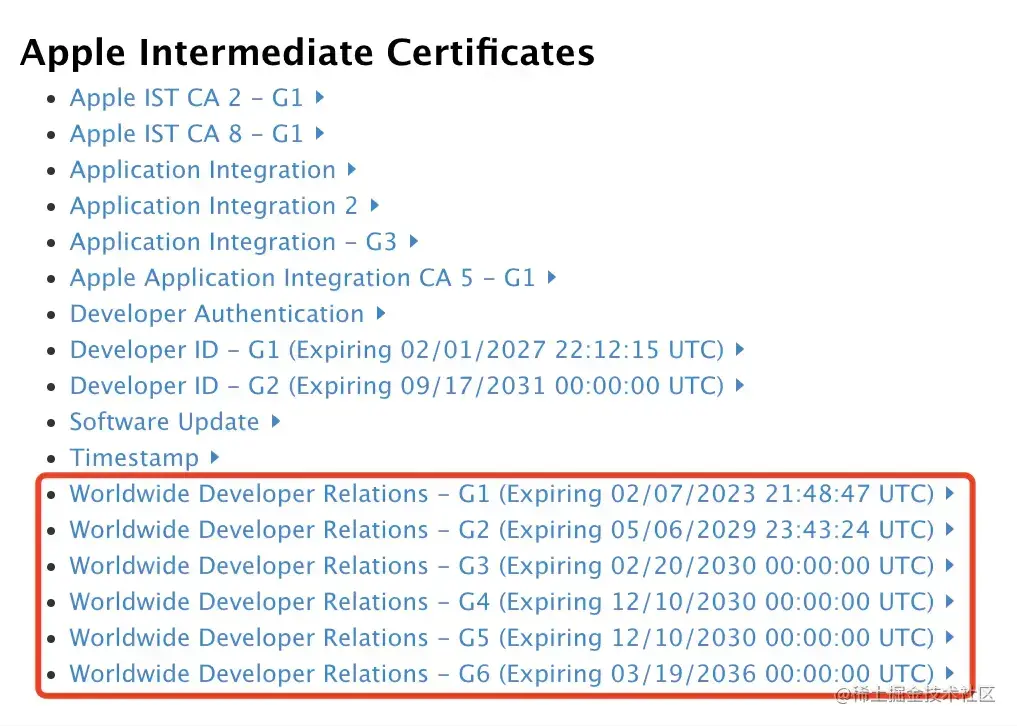Open Apple Application Integration CA 5 – G1 link
Screen dimensions: 1017x726
tap(302, 278)
